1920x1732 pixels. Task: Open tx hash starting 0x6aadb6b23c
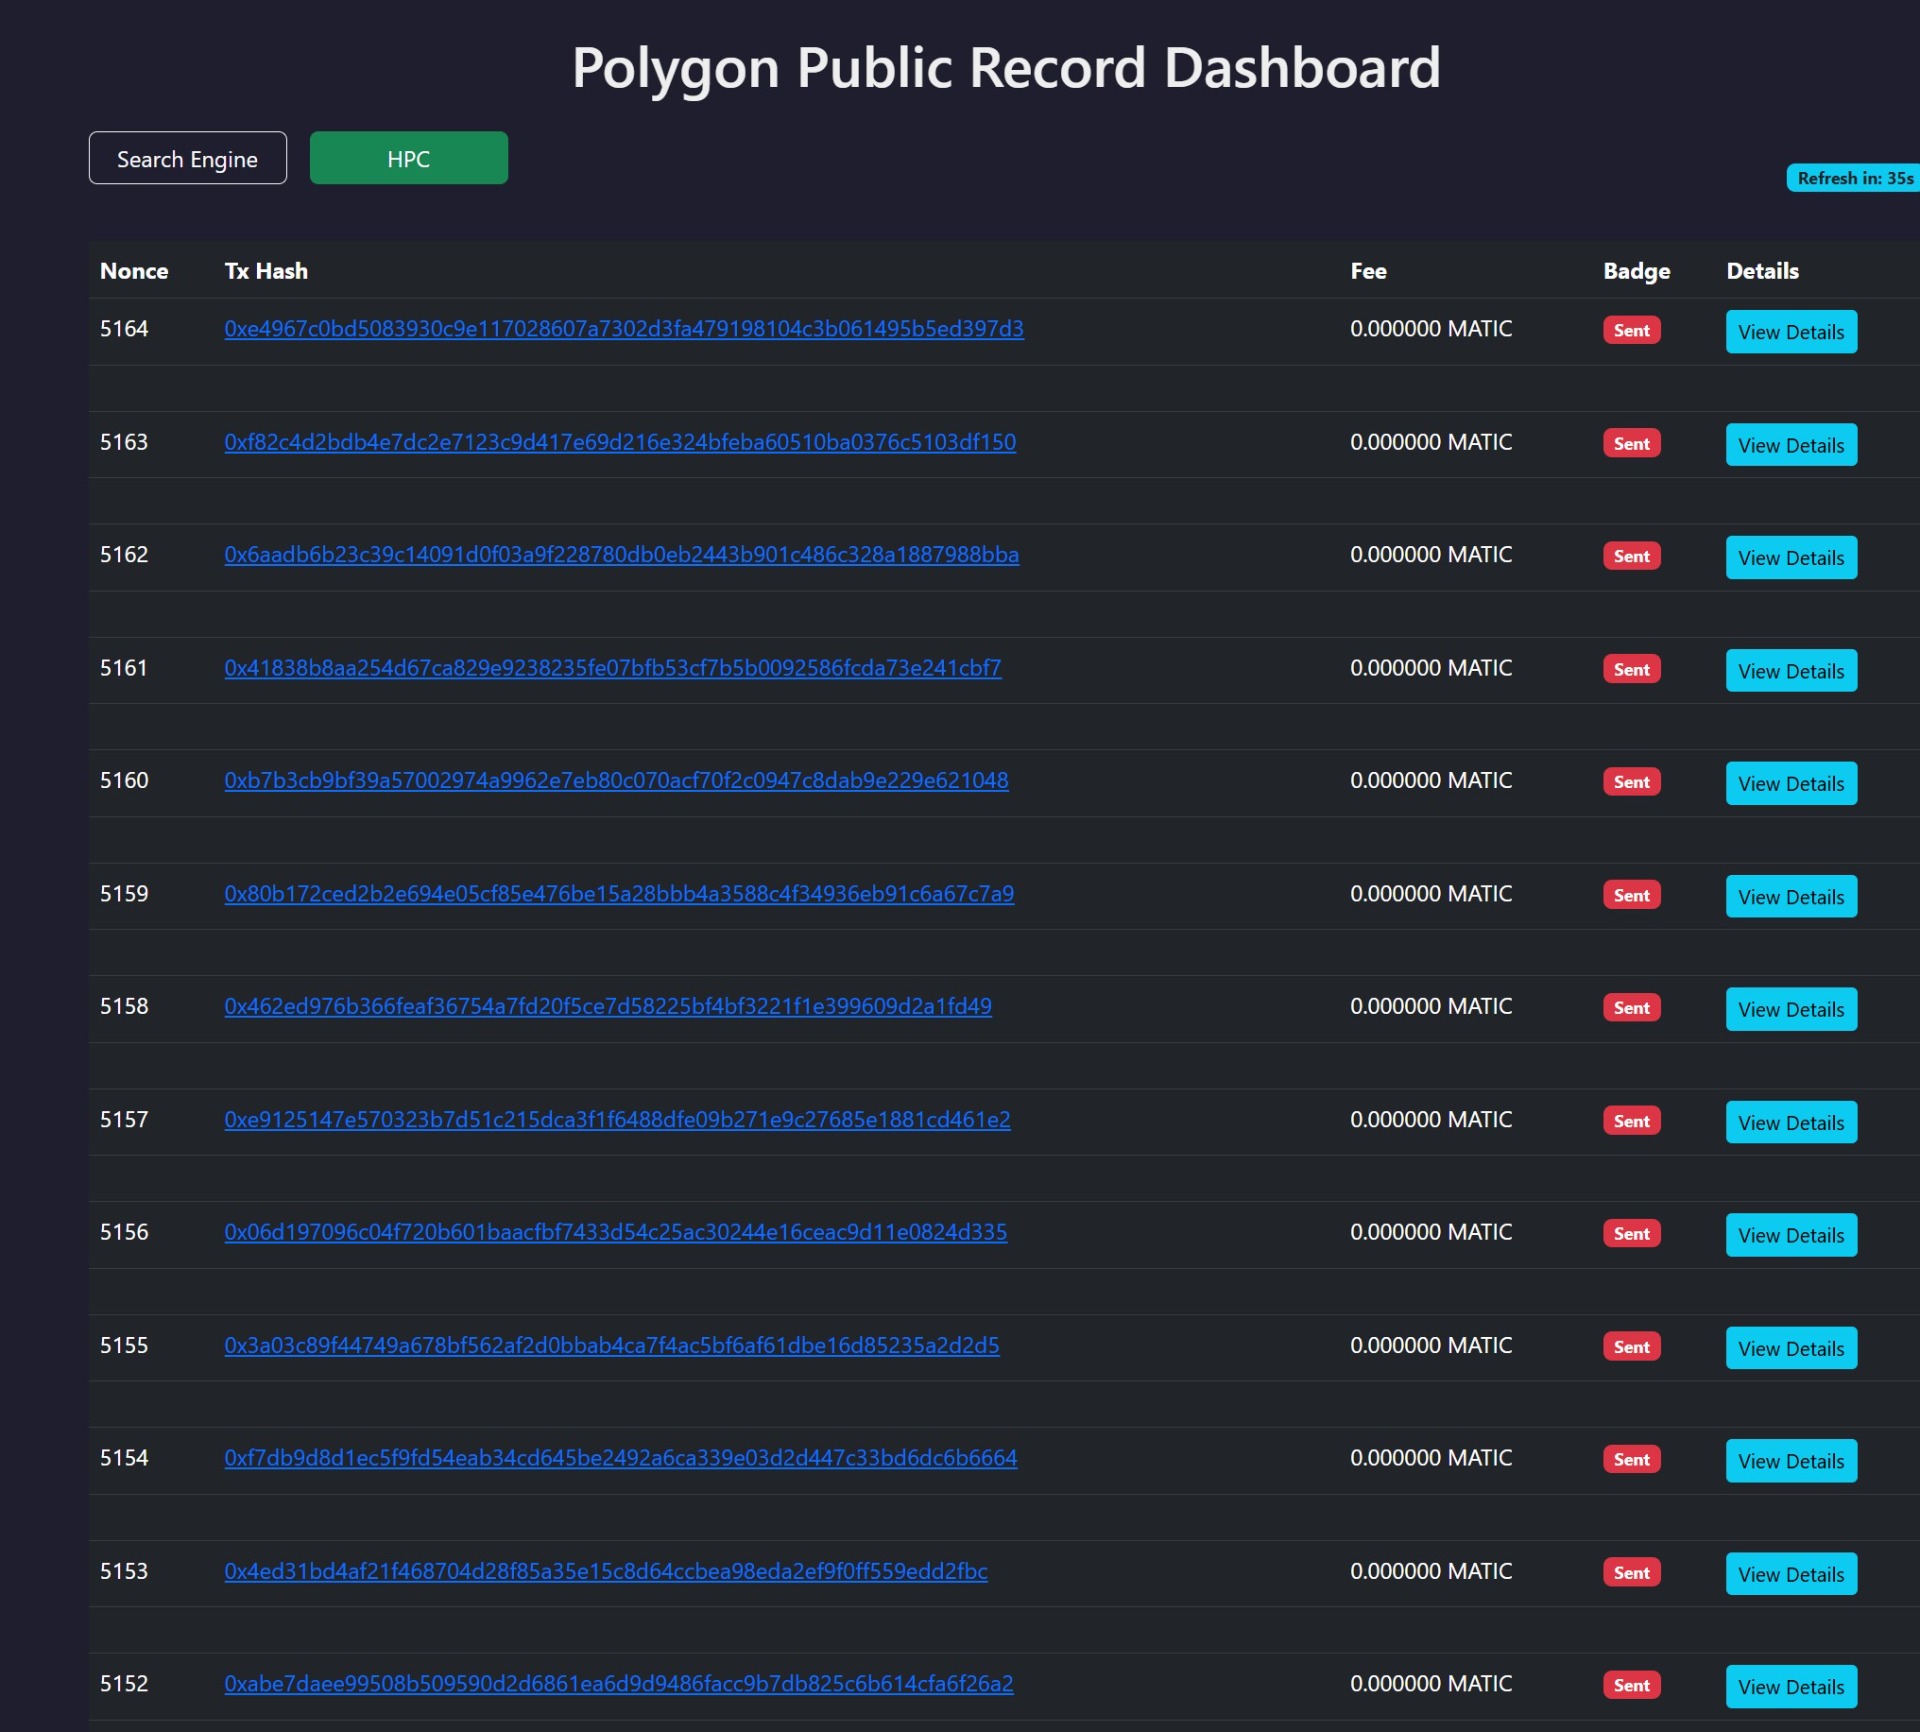[621, 555]
